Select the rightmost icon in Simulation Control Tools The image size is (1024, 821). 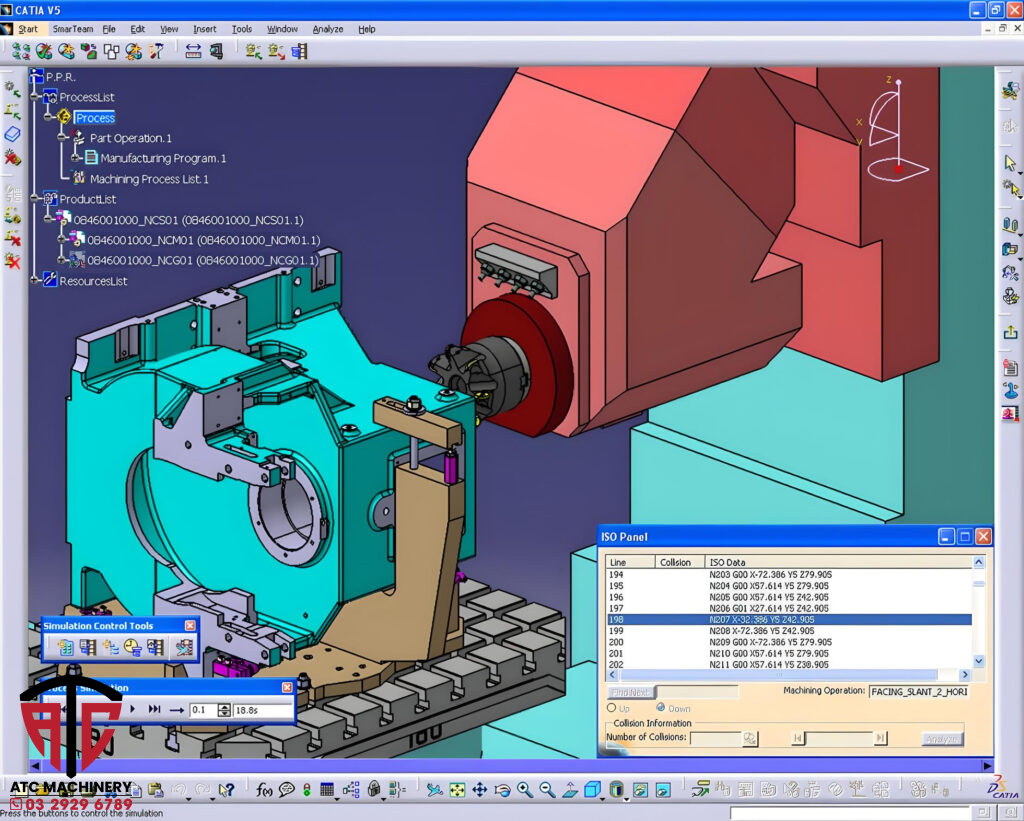183,647
